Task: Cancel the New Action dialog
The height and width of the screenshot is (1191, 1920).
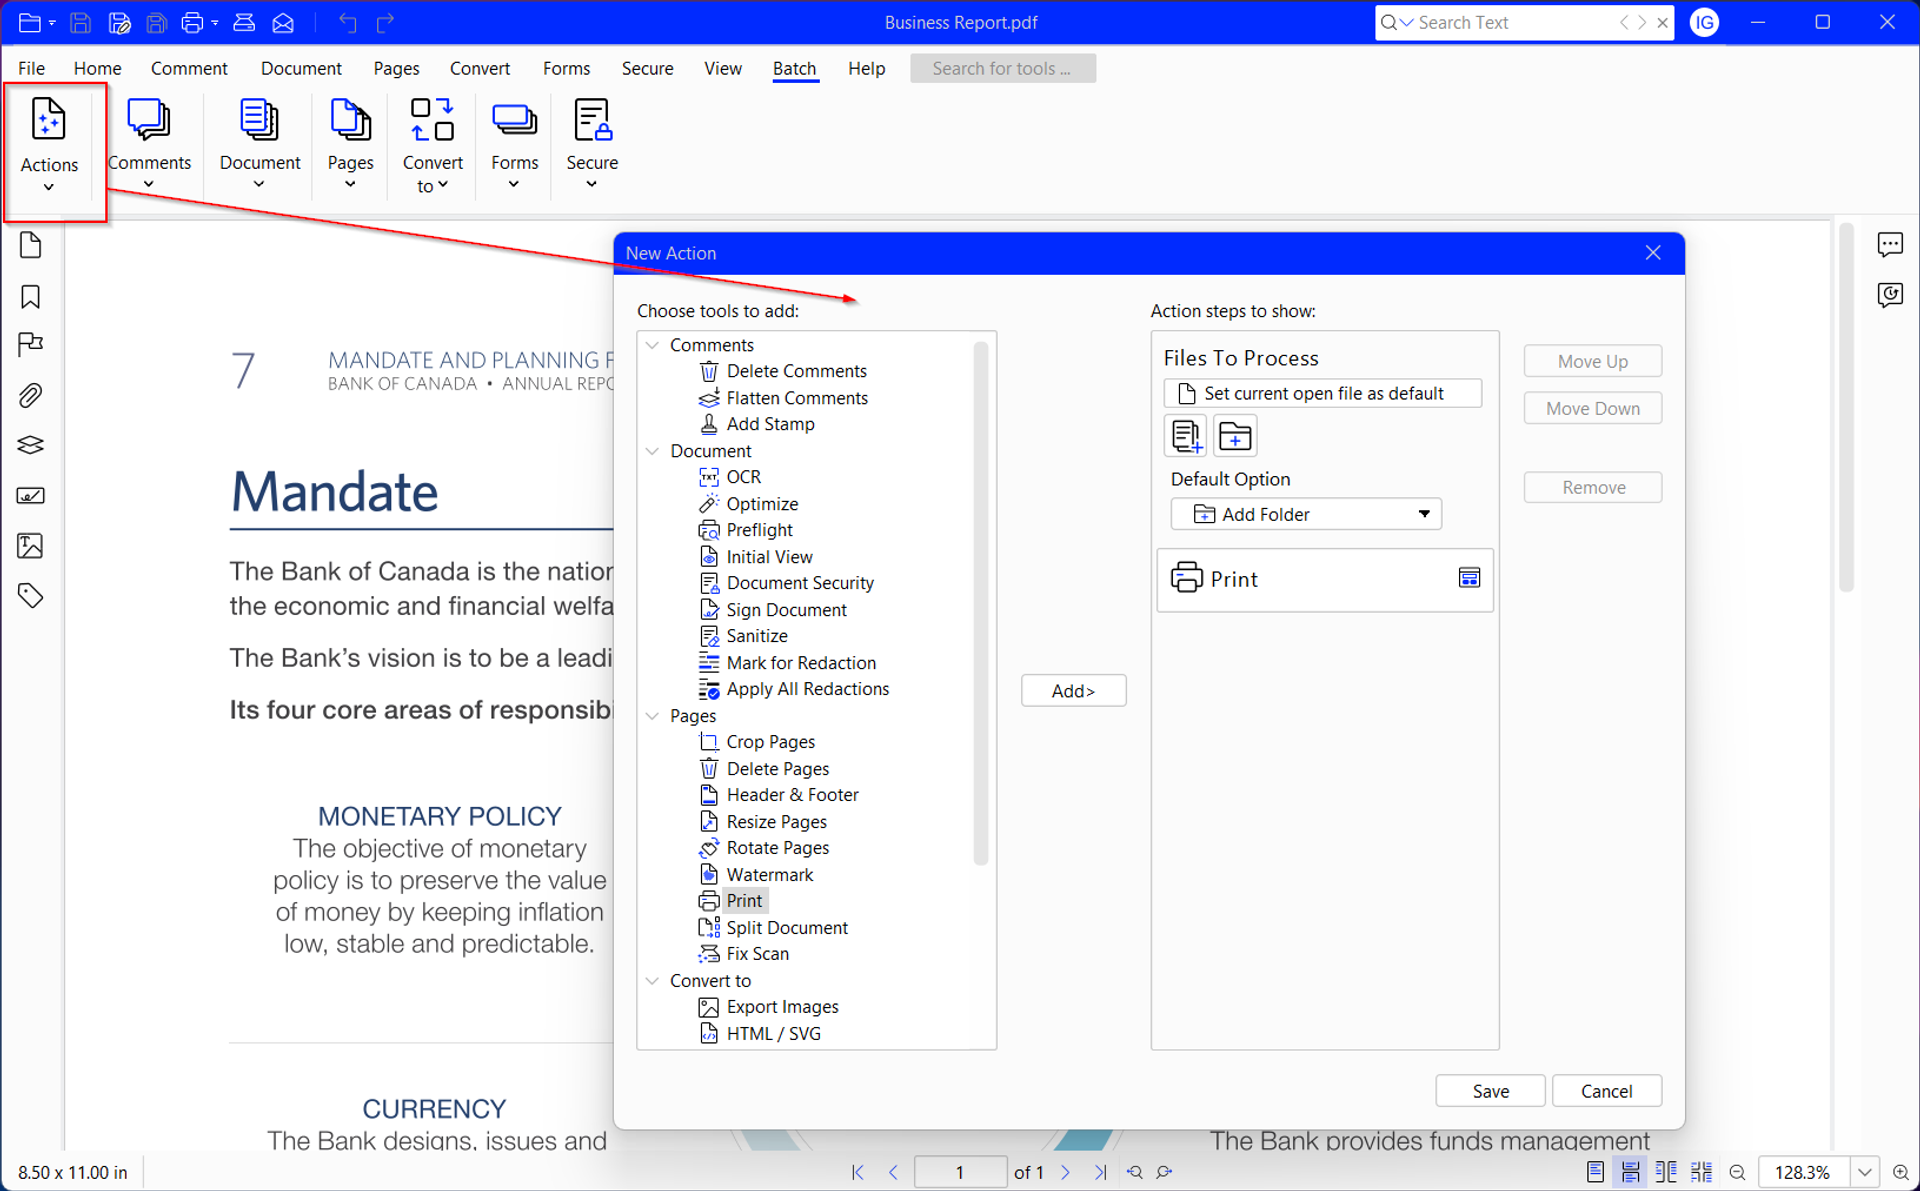Action: pos(1606,1091)
